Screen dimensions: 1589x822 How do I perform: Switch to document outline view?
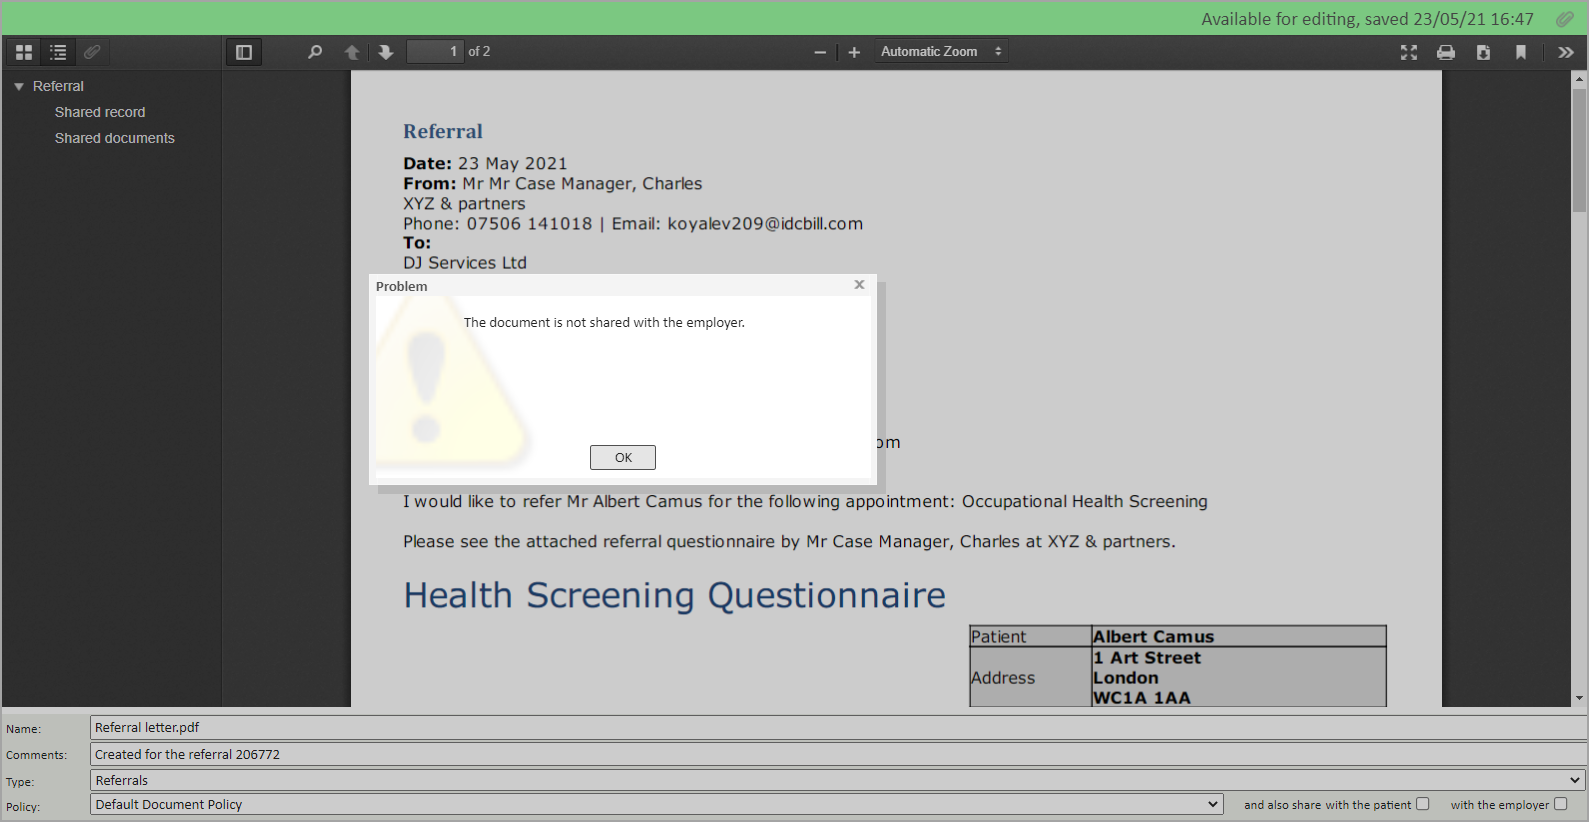[58, 52]
